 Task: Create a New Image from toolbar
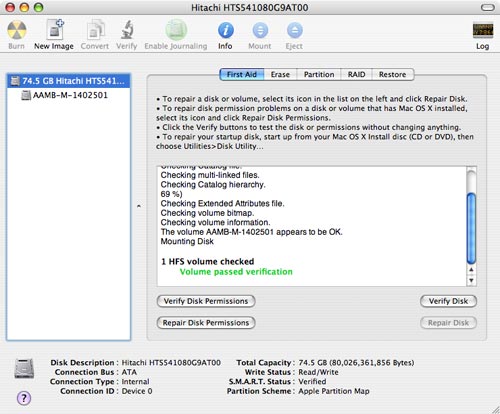click(x=55, y=29)
